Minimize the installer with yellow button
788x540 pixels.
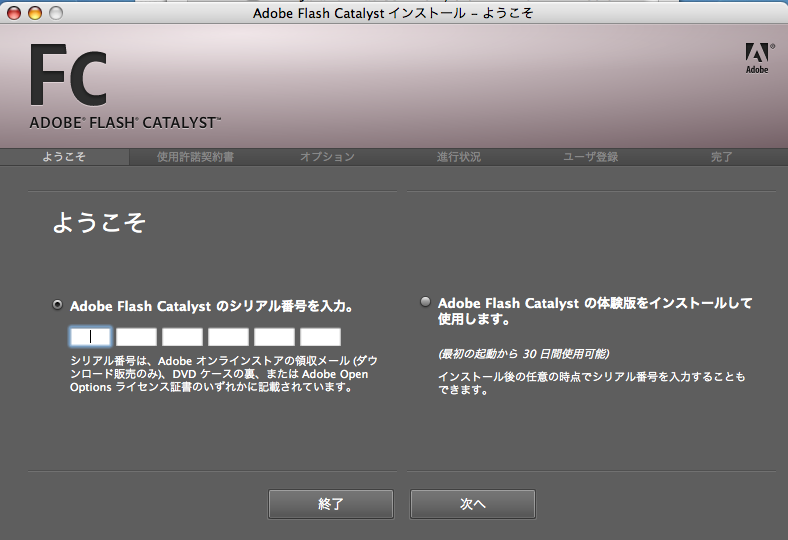pos(35,13)
